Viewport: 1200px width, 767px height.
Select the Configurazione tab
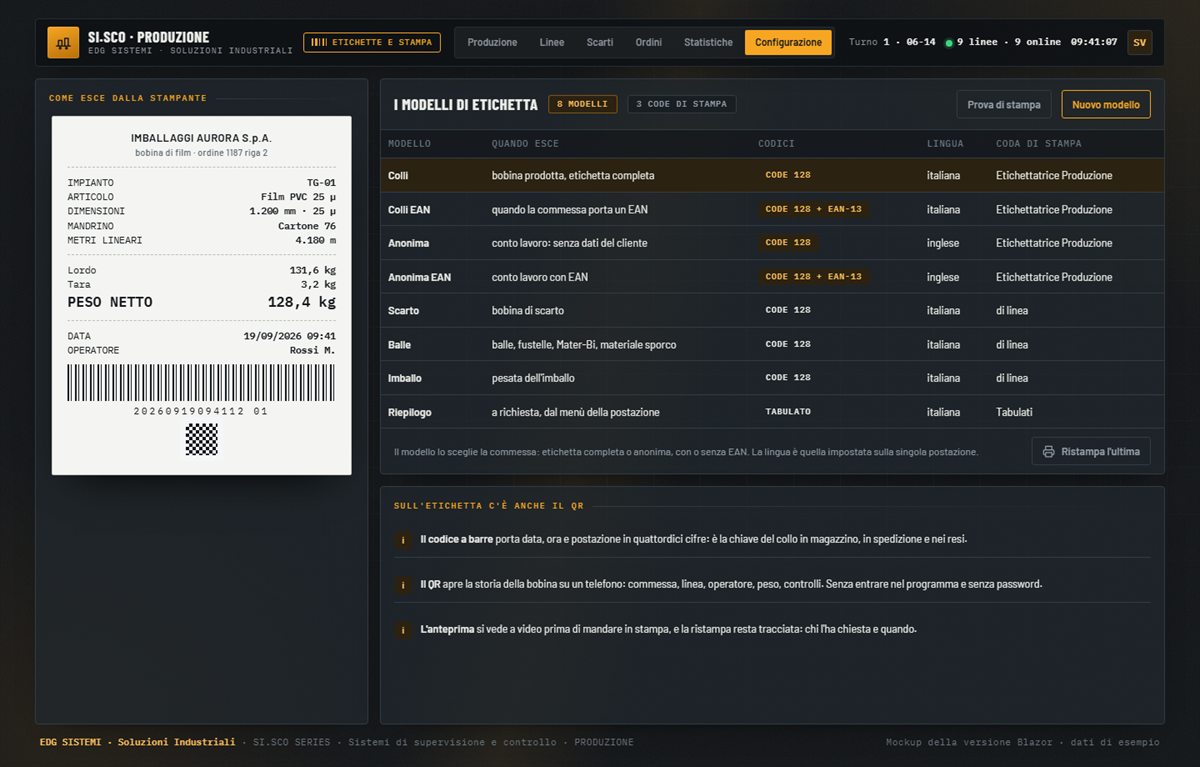[x=788, y=42]
